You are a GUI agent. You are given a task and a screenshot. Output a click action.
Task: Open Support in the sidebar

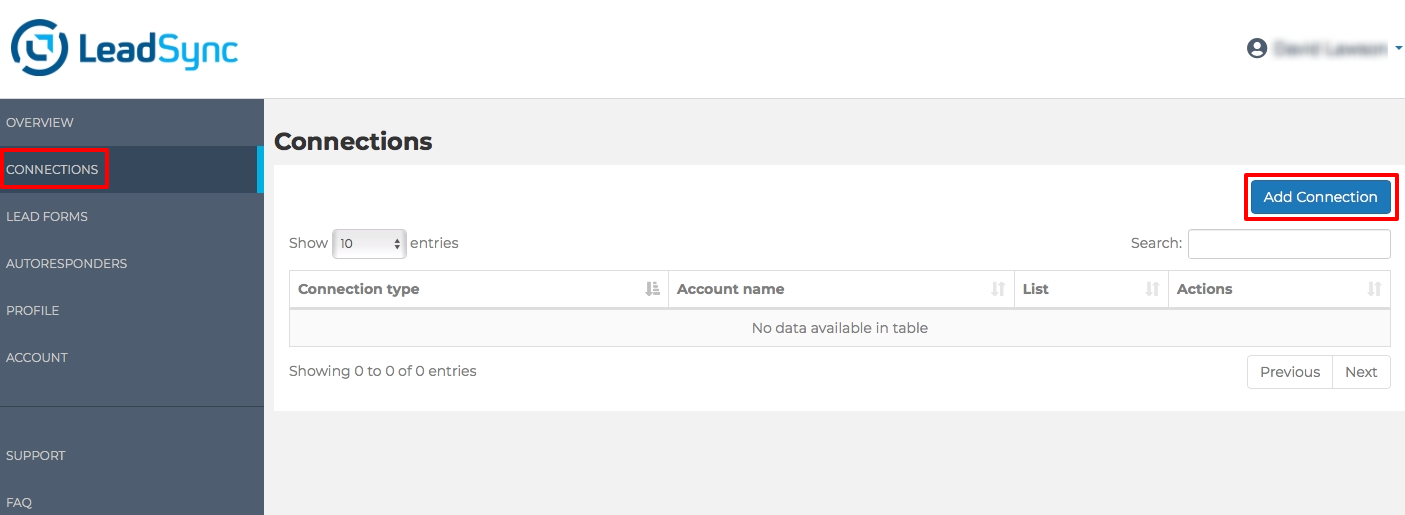[36, 455]
